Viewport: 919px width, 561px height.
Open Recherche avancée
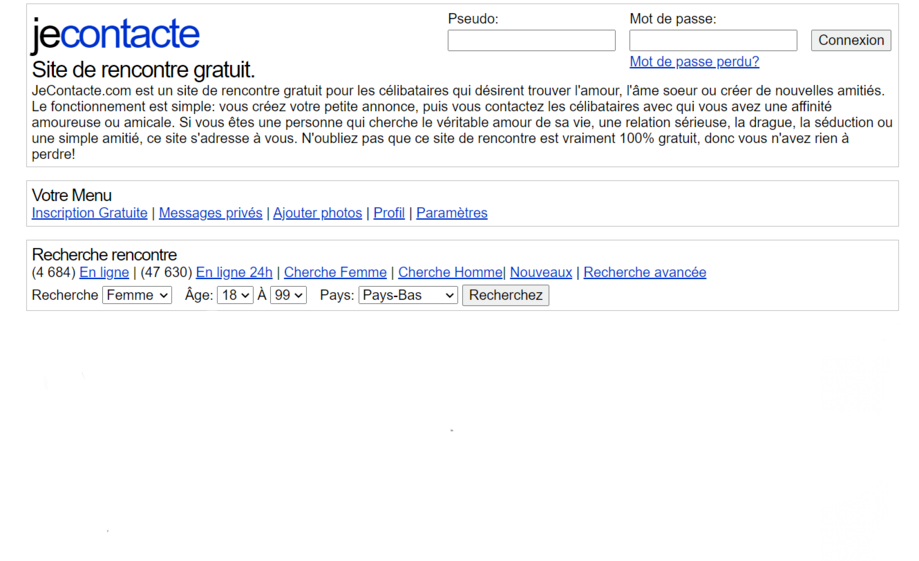click(645, 272)
